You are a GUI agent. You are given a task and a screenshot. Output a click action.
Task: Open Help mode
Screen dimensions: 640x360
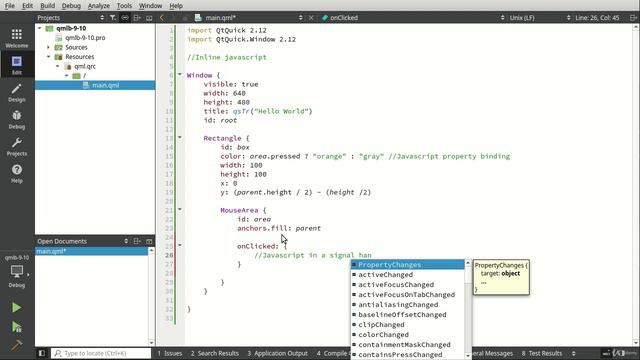17,173
